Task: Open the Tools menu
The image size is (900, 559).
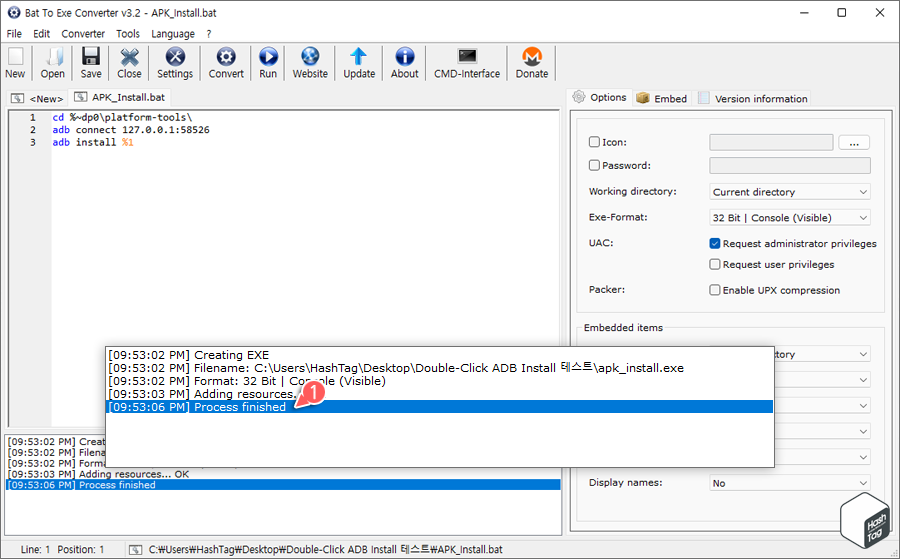Action: [128, 34]
